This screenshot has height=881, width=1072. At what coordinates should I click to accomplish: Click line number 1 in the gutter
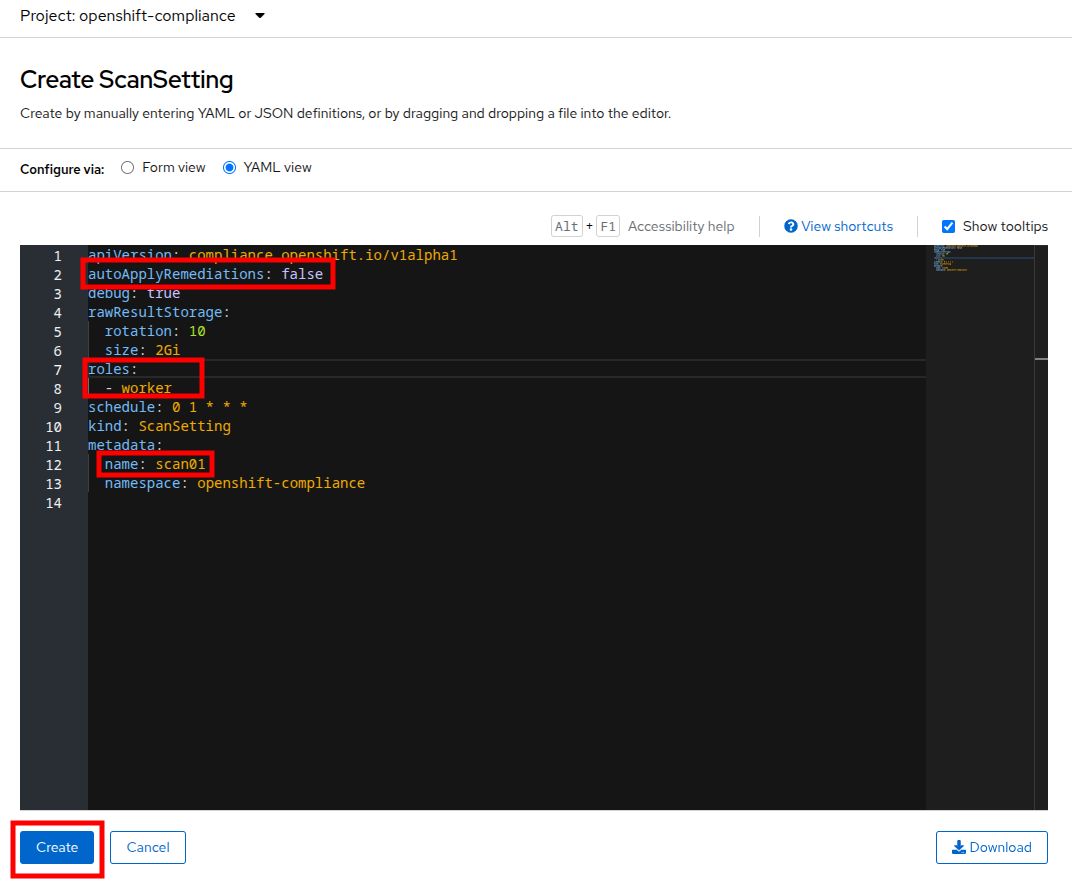(x=57, y=256)
